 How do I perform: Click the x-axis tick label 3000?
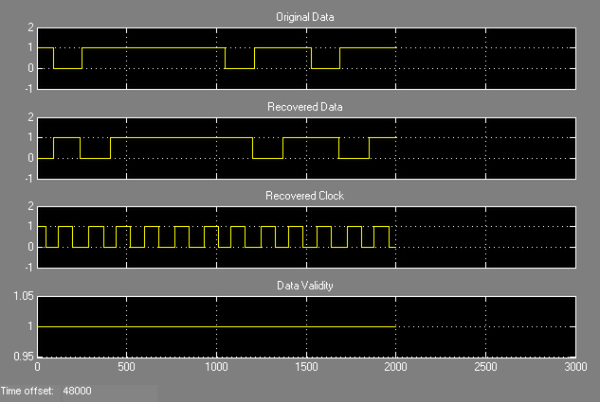point(575,367)
